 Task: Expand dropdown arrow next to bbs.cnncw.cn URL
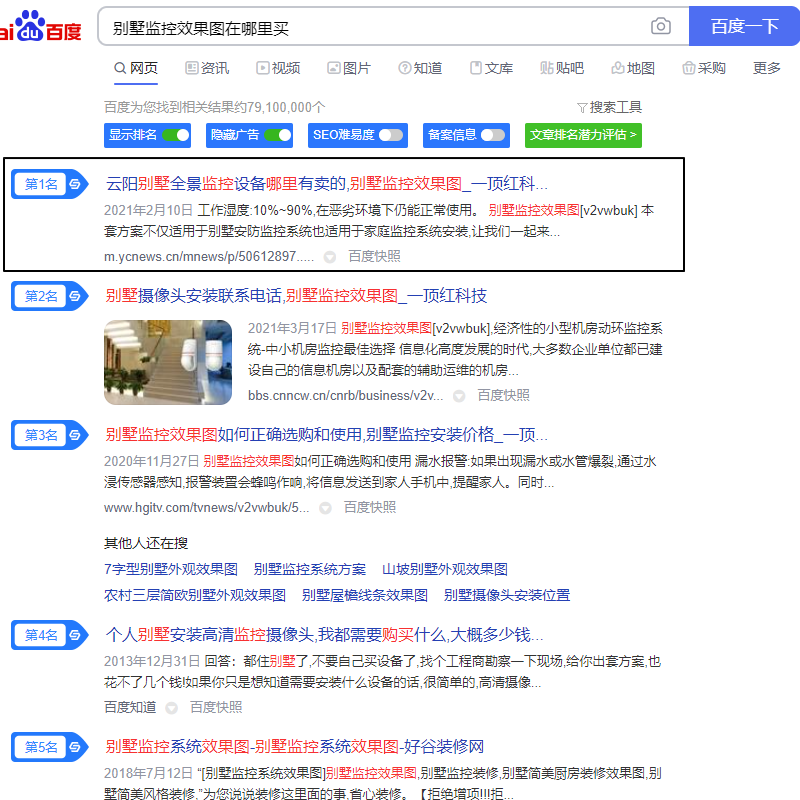click(x=459, y=396)
